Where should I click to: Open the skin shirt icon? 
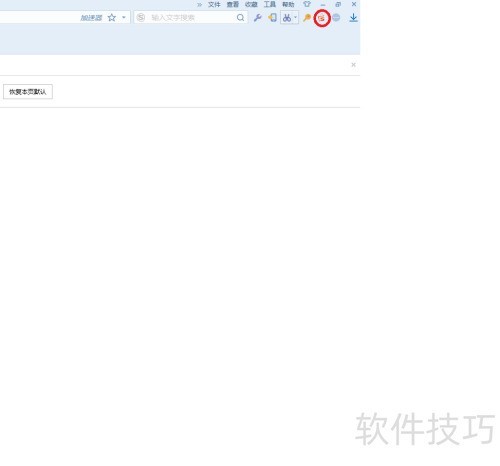307,4
